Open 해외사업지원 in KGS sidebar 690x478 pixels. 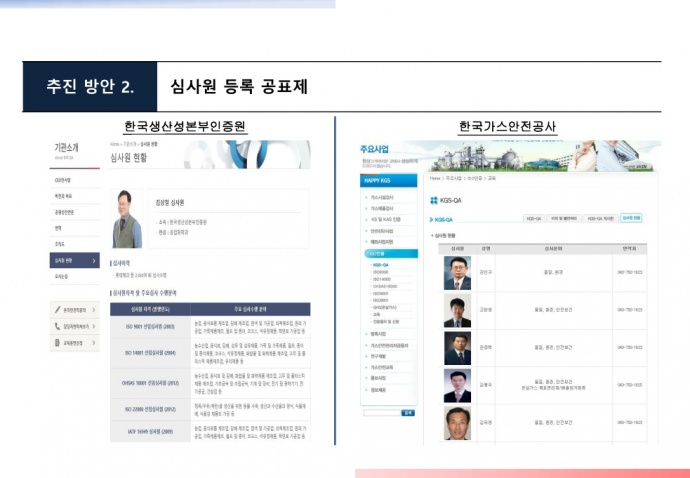point(382,242)
